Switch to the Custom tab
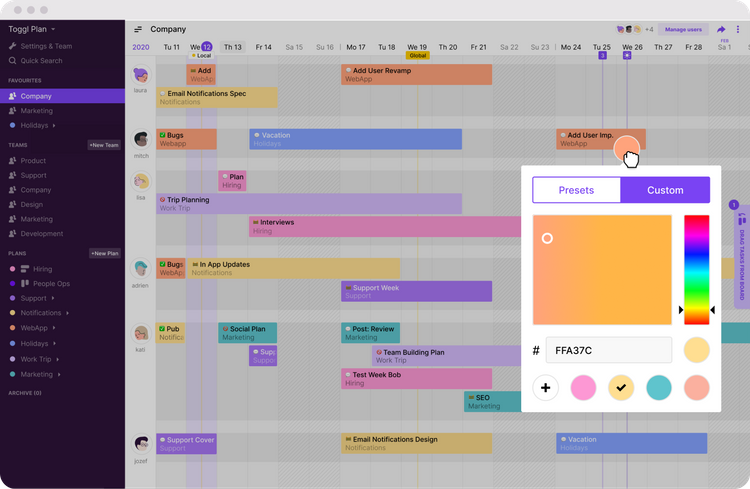Image resolution: width=750 pixels, height=489 pixels. click(x=665, y=190)
